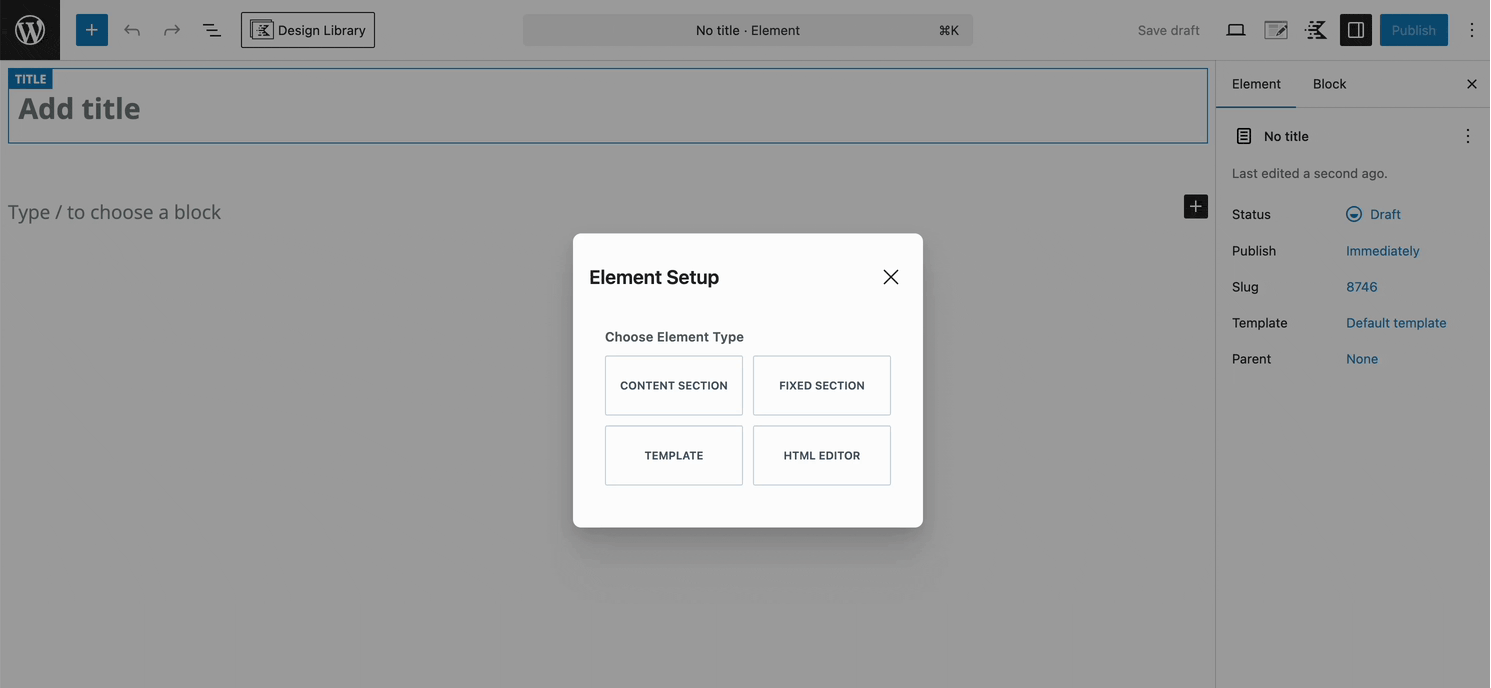Image resolution: width=1491 pixels, height=688 pixels.
Task: Open the Default template link
Action: click(1396, 323)
